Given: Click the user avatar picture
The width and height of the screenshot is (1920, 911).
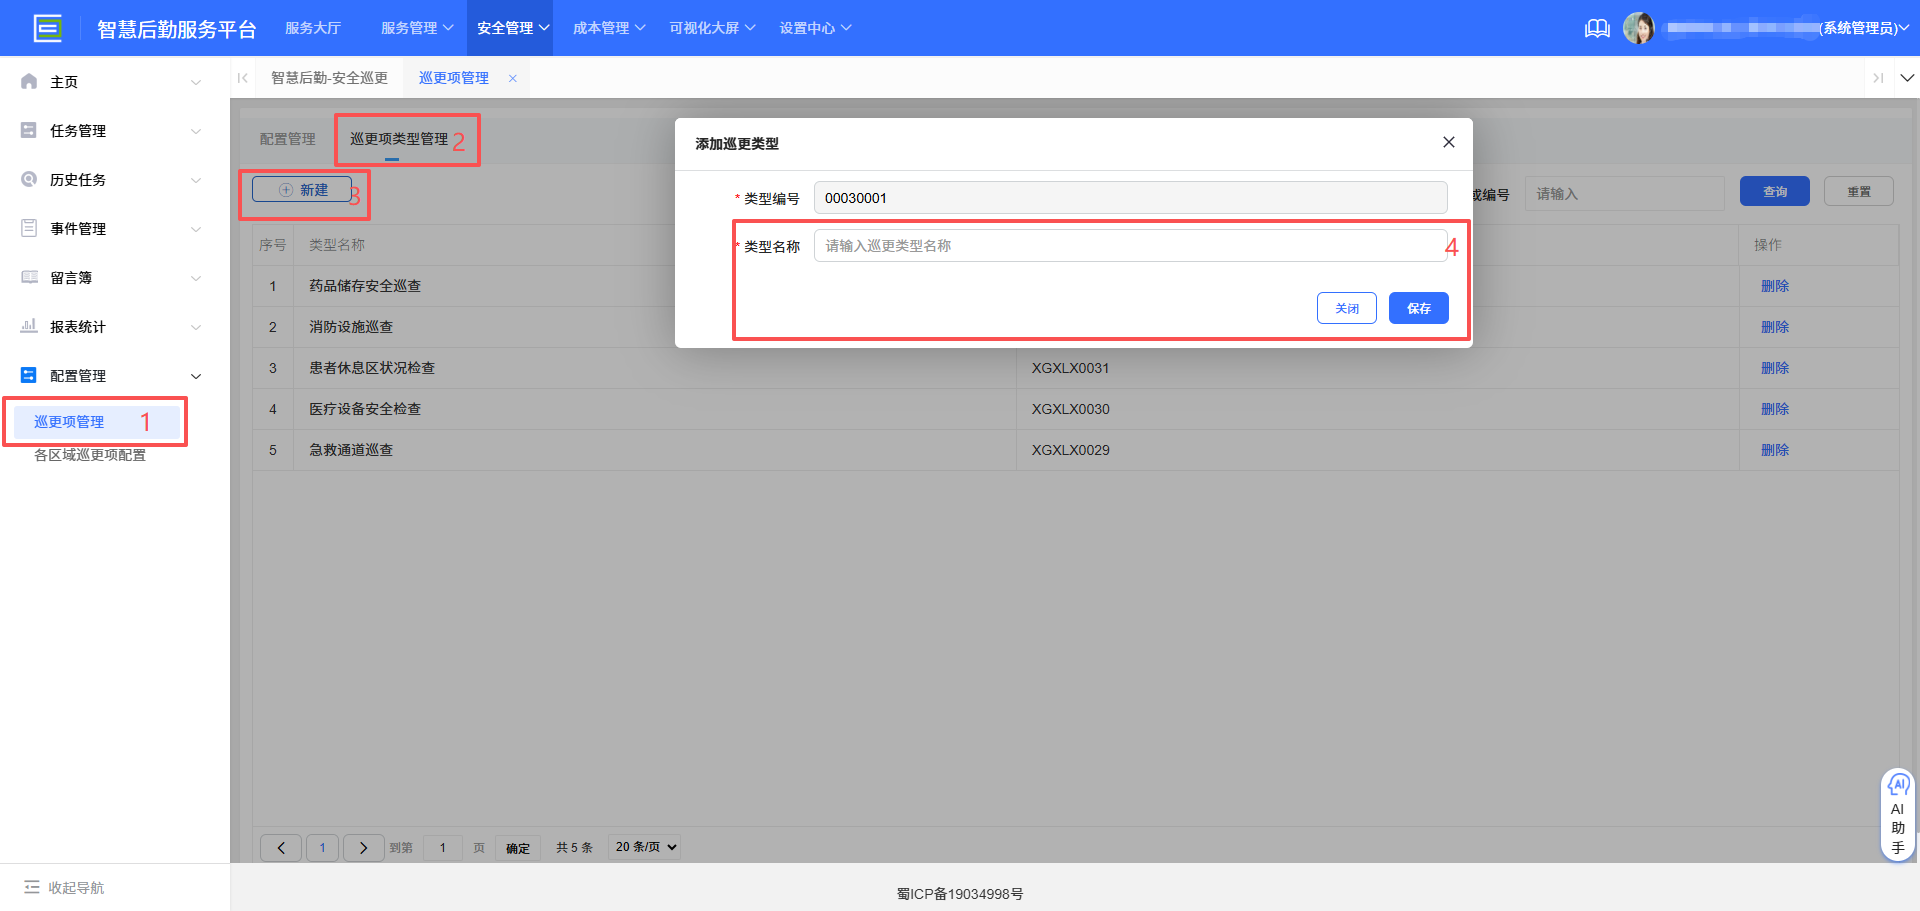Looking at the screenshot, I should (x=1638, y=28).
